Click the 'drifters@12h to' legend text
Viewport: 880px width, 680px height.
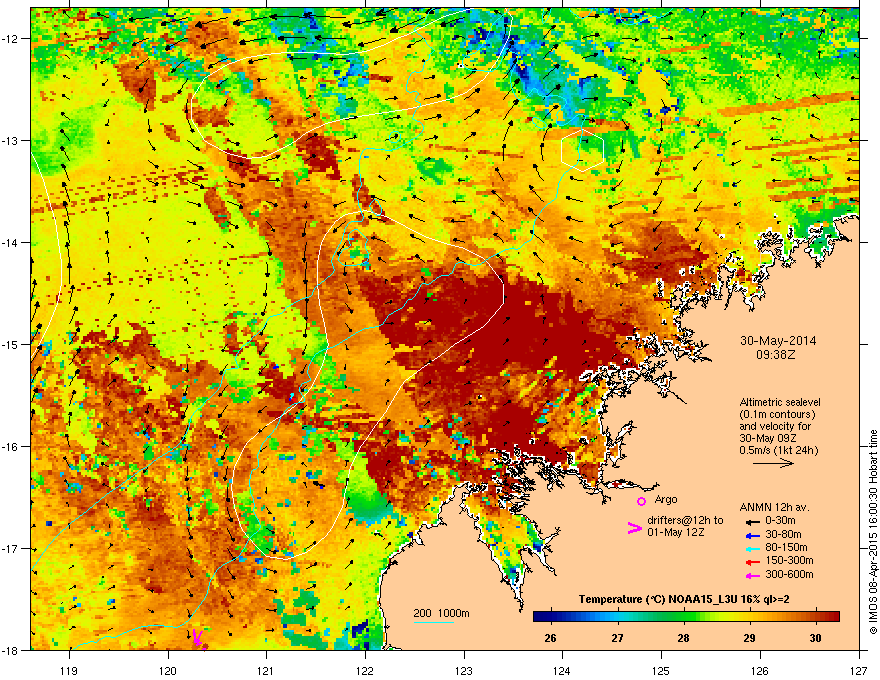point(685,521)
